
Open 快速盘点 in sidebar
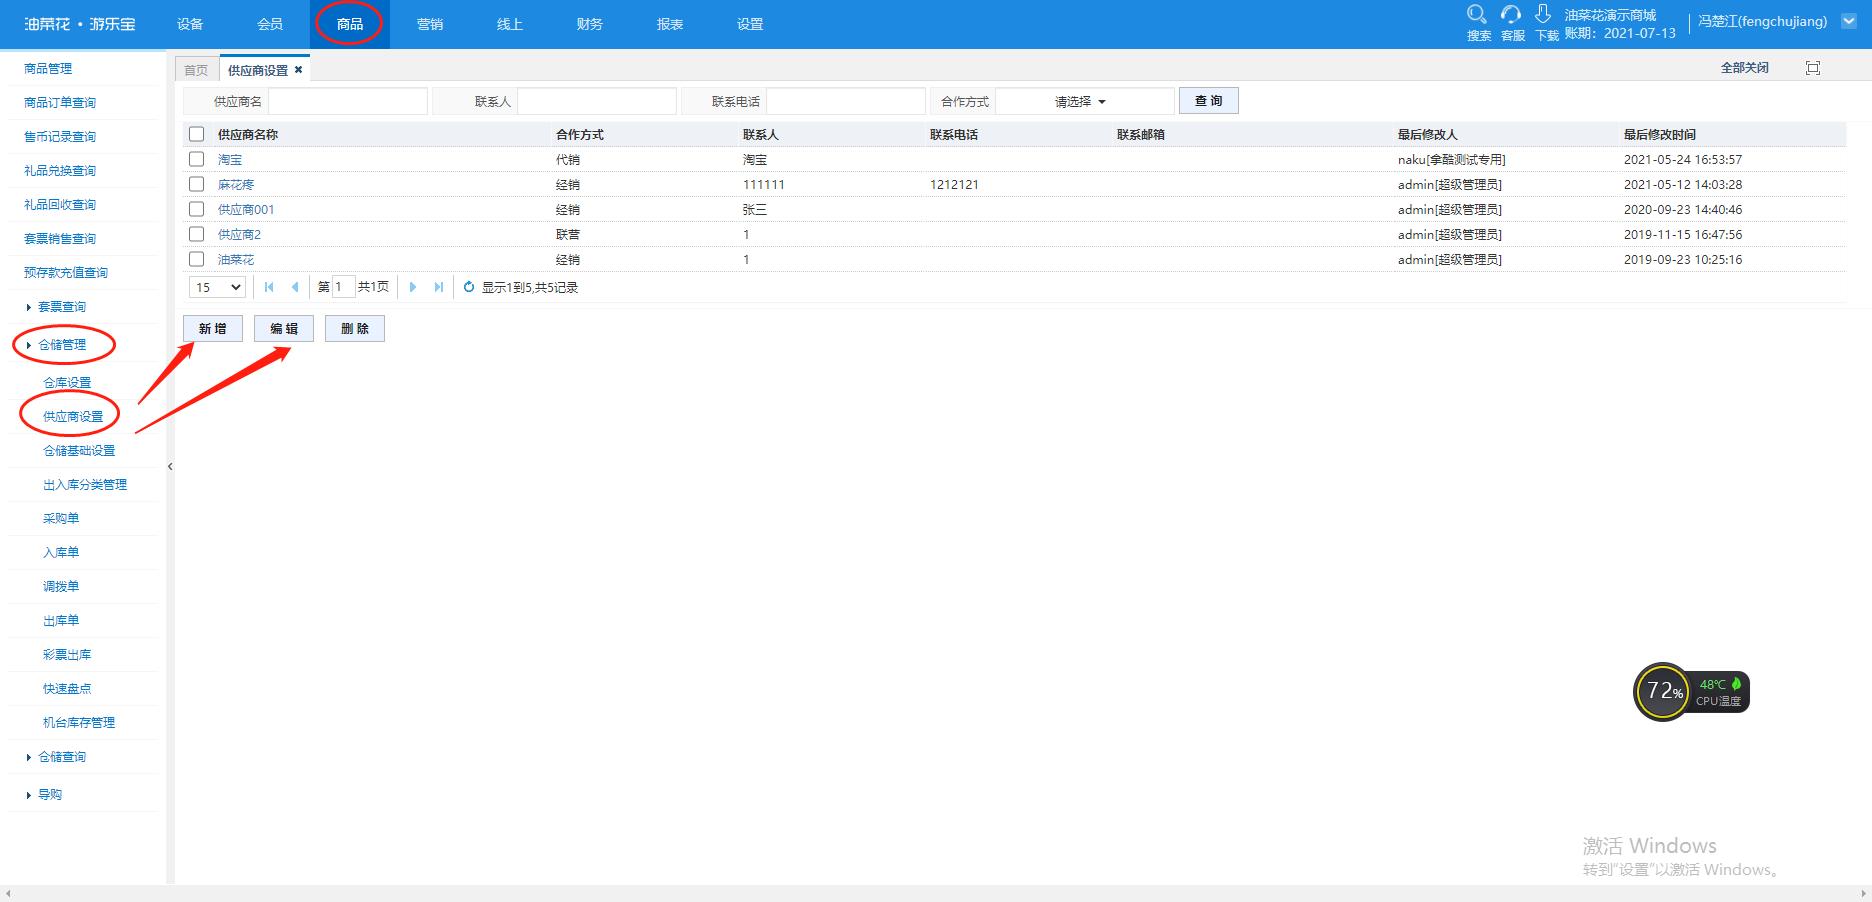click(67, 689)
